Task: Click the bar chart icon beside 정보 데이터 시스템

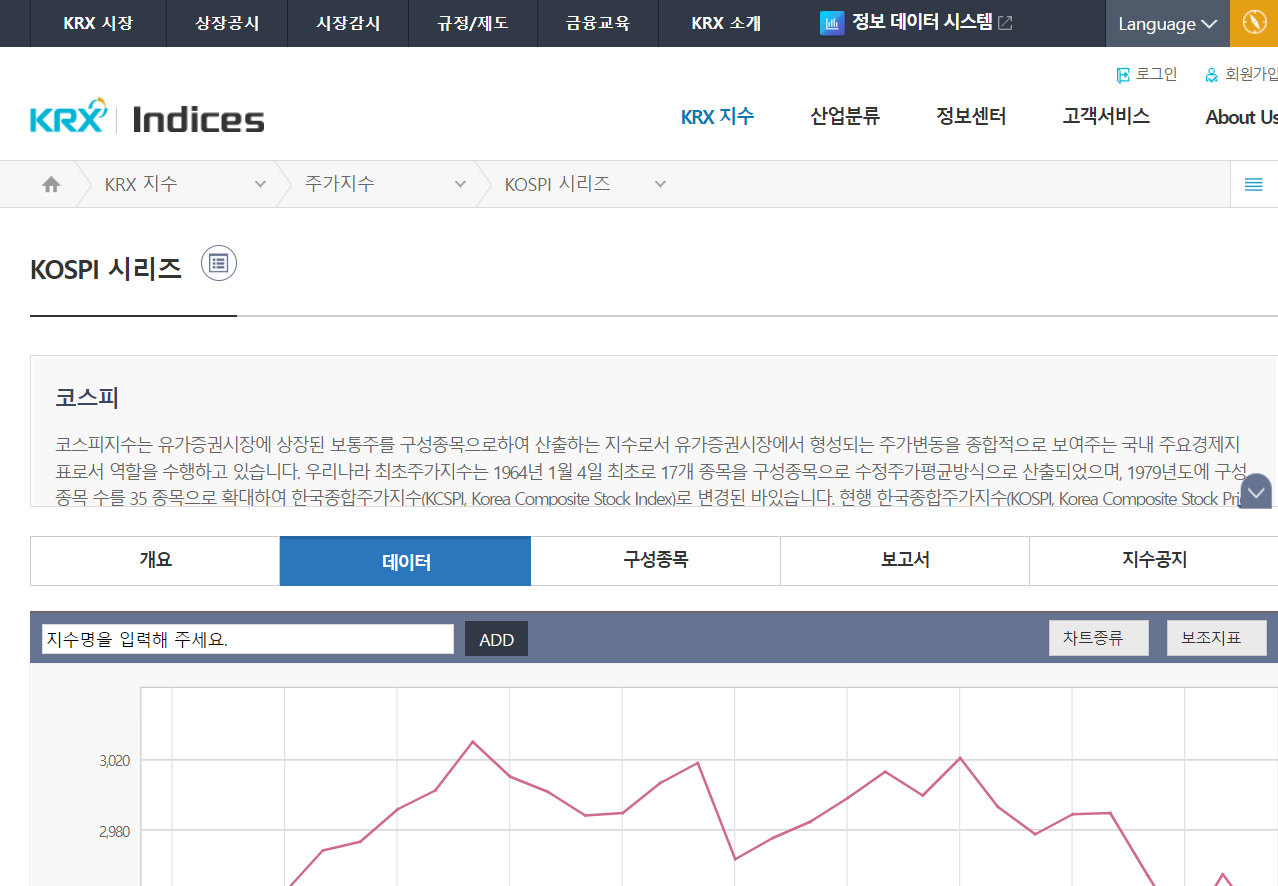Action: pyautogui.click(x=832, y=22)
